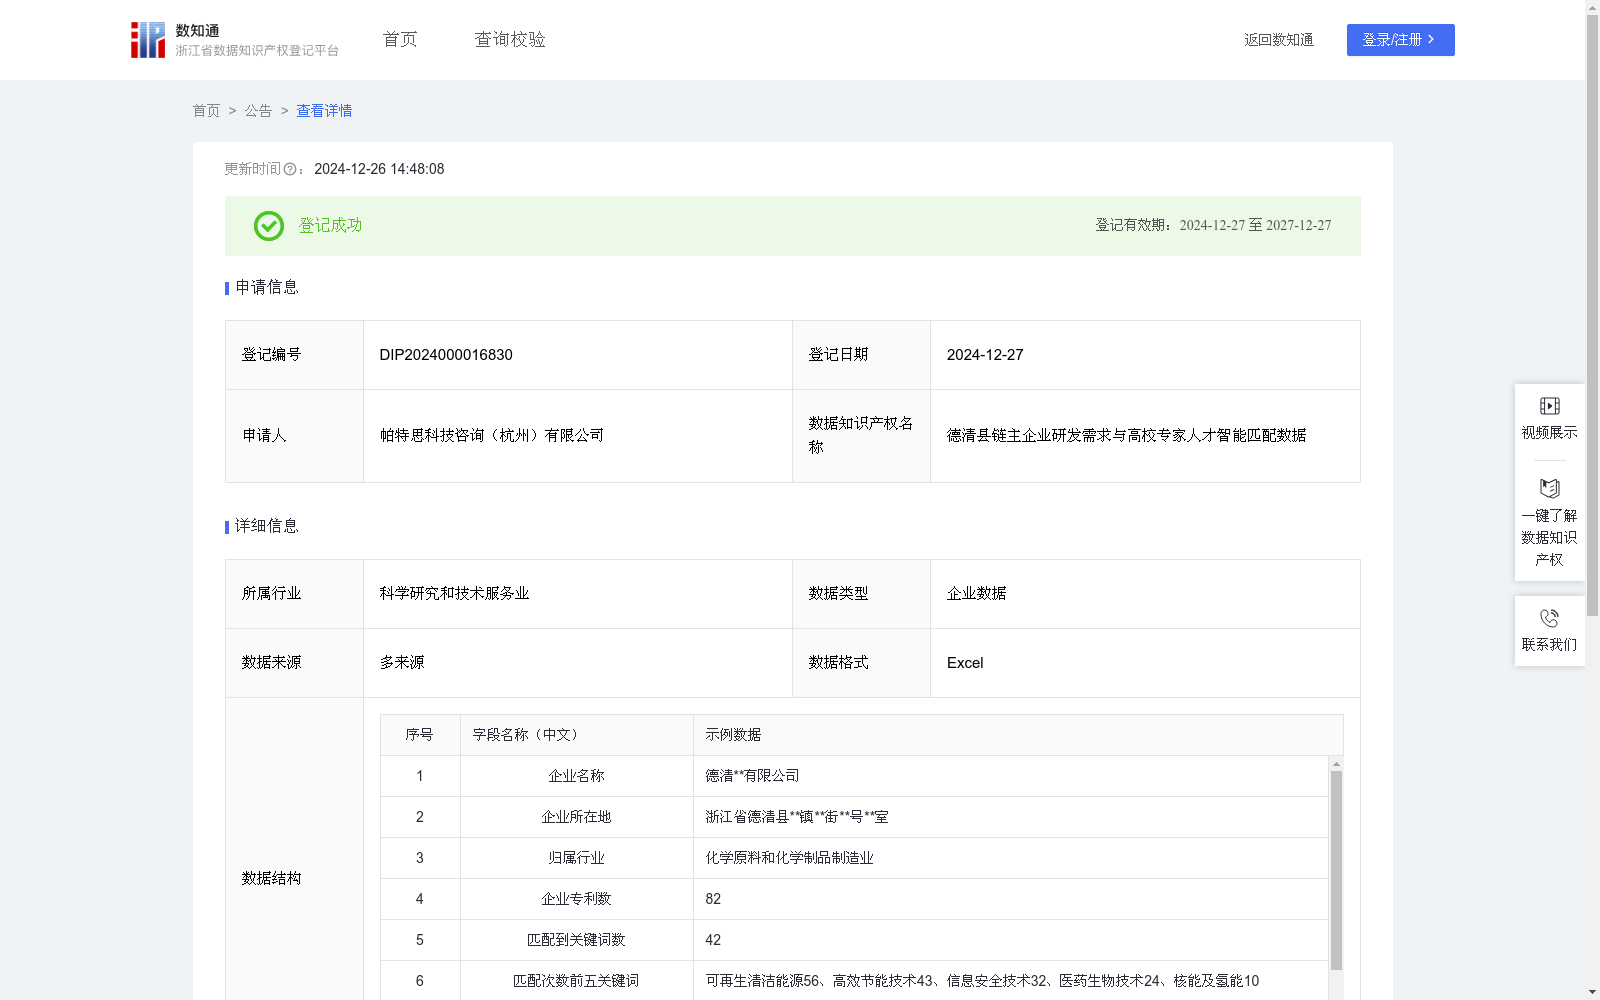Click the 申请信息 section heading
This screenshot has height=1000, width=1600.
coord(266,288)
